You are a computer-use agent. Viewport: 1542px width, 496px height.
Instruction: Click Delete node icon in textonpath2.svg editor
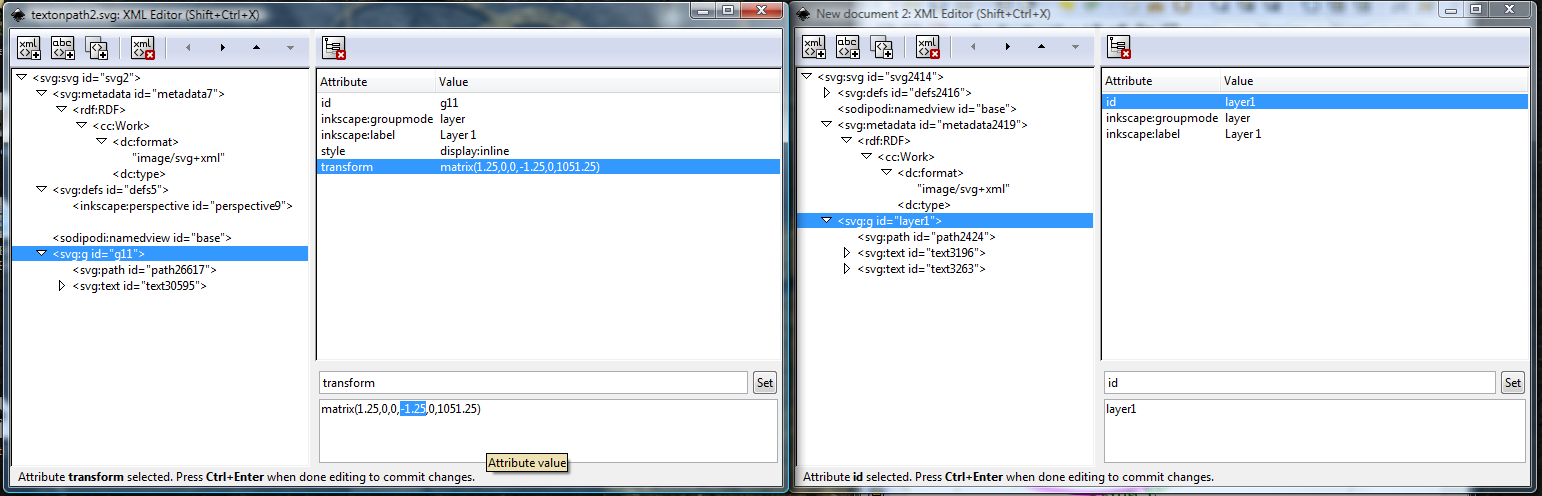point(143,47)
